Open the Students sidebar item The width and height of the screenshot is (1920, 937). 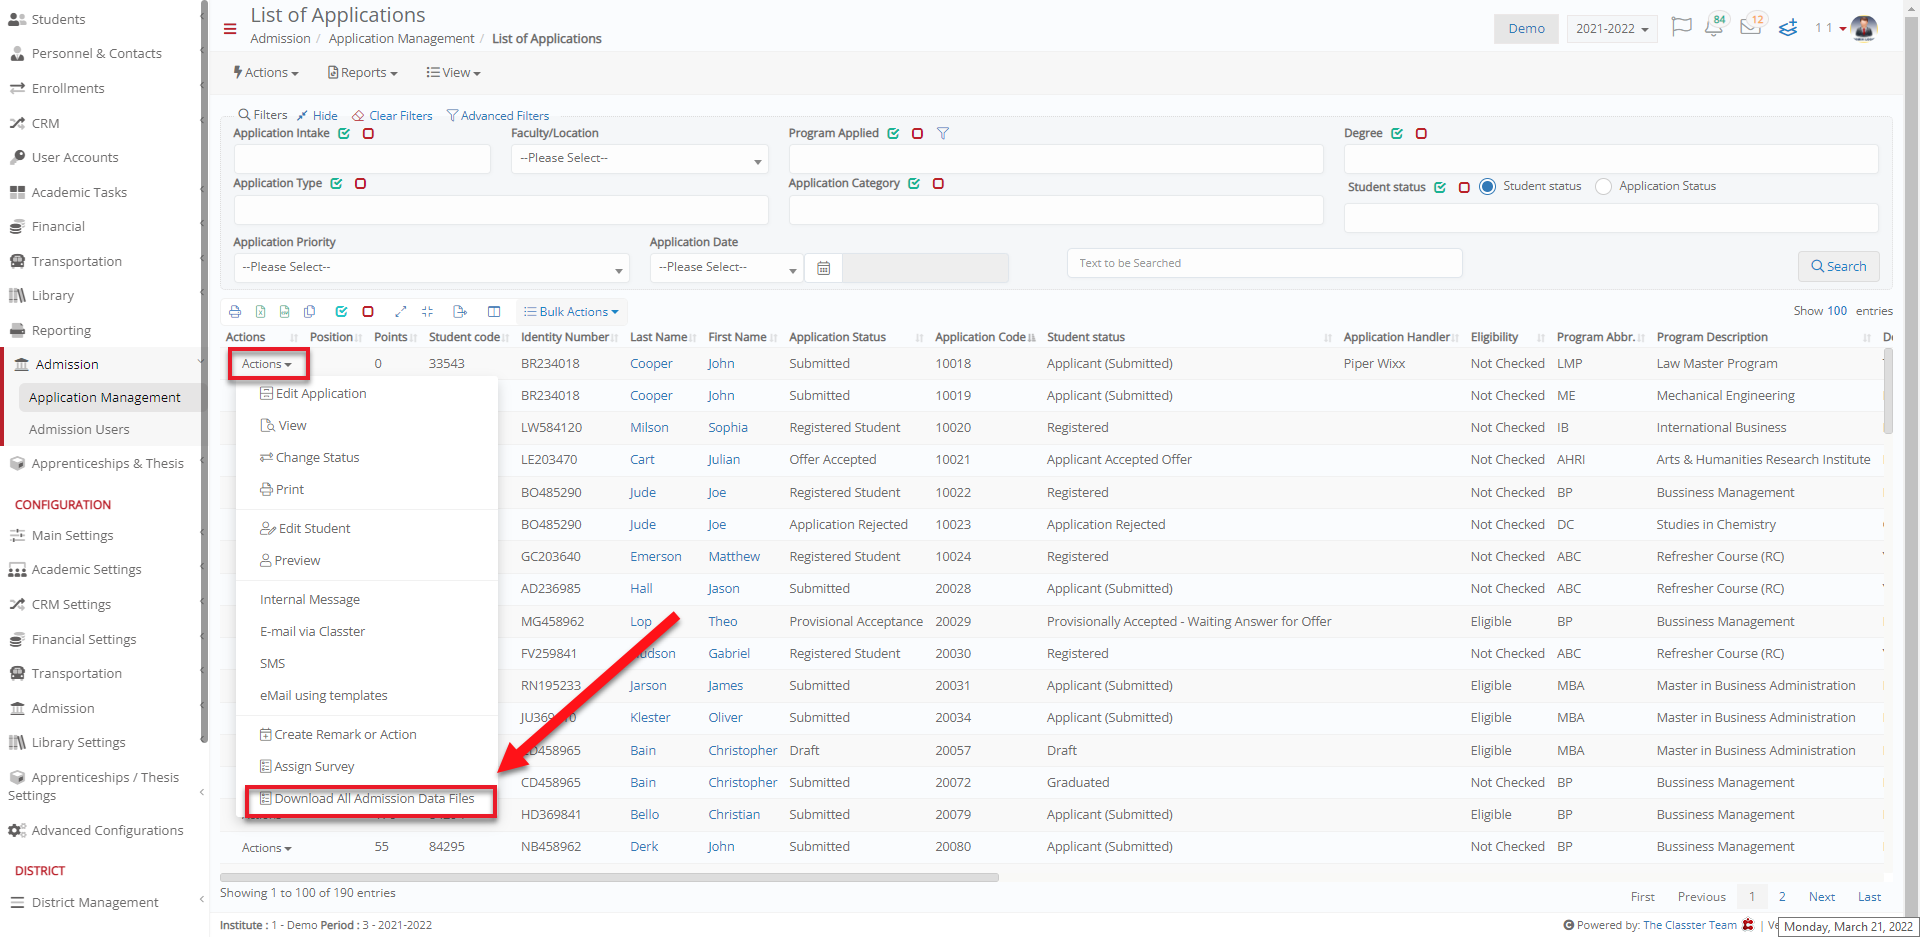tap(58, 19)
